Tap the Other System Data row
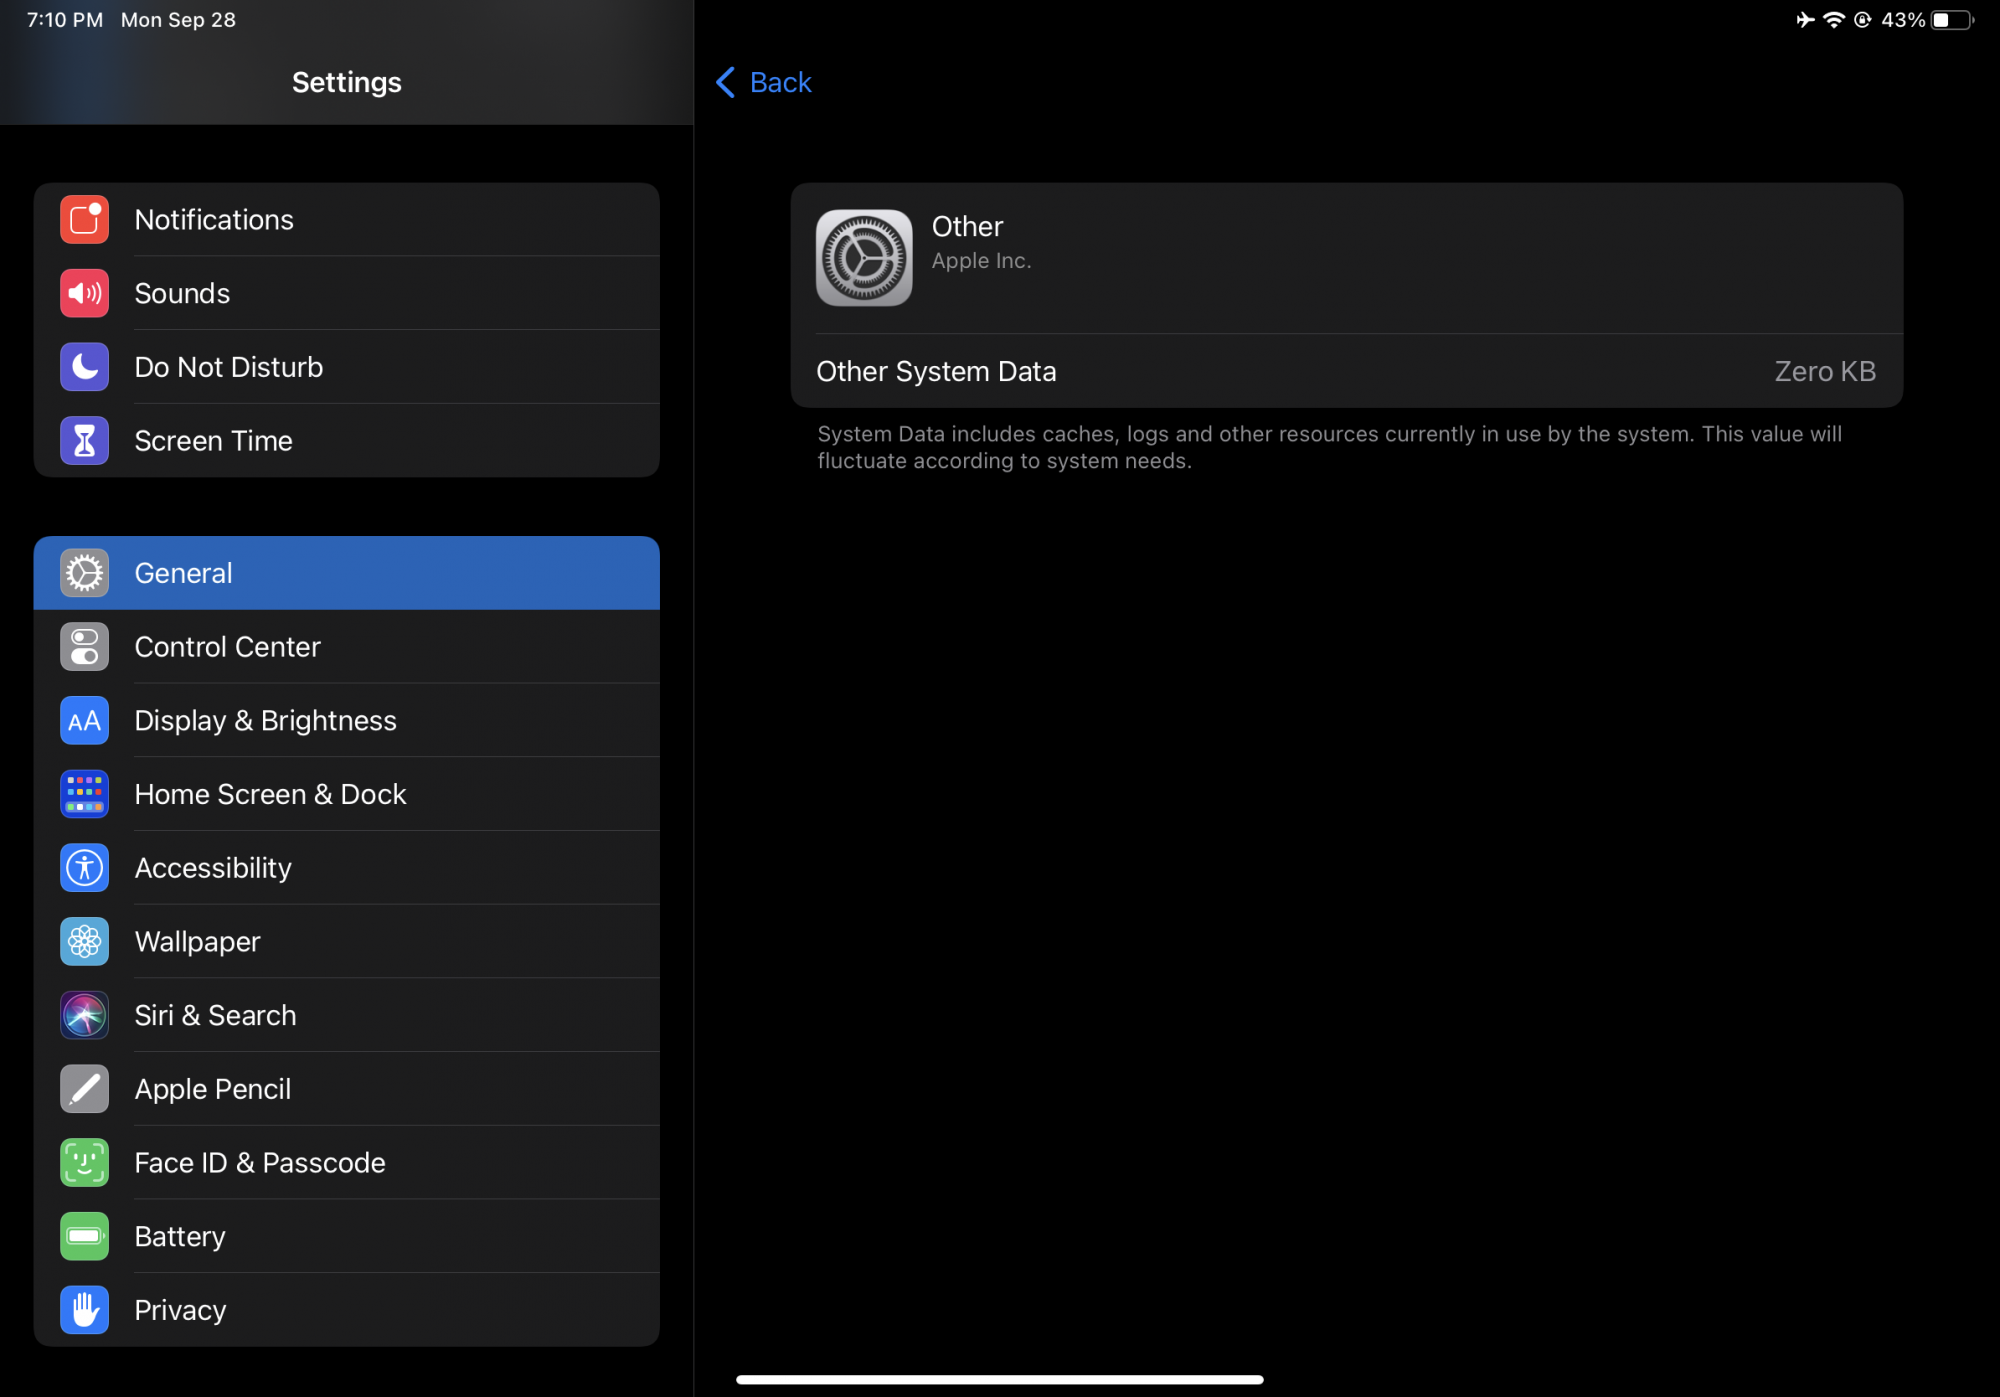The height and width of the screenshot is (1397, 2000). (1345, 371)
